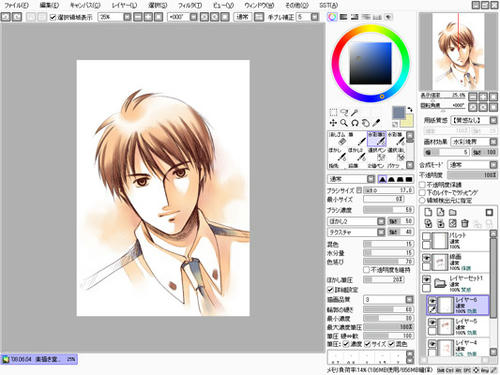Select the eyedropper color picker tool

(377, 123)
